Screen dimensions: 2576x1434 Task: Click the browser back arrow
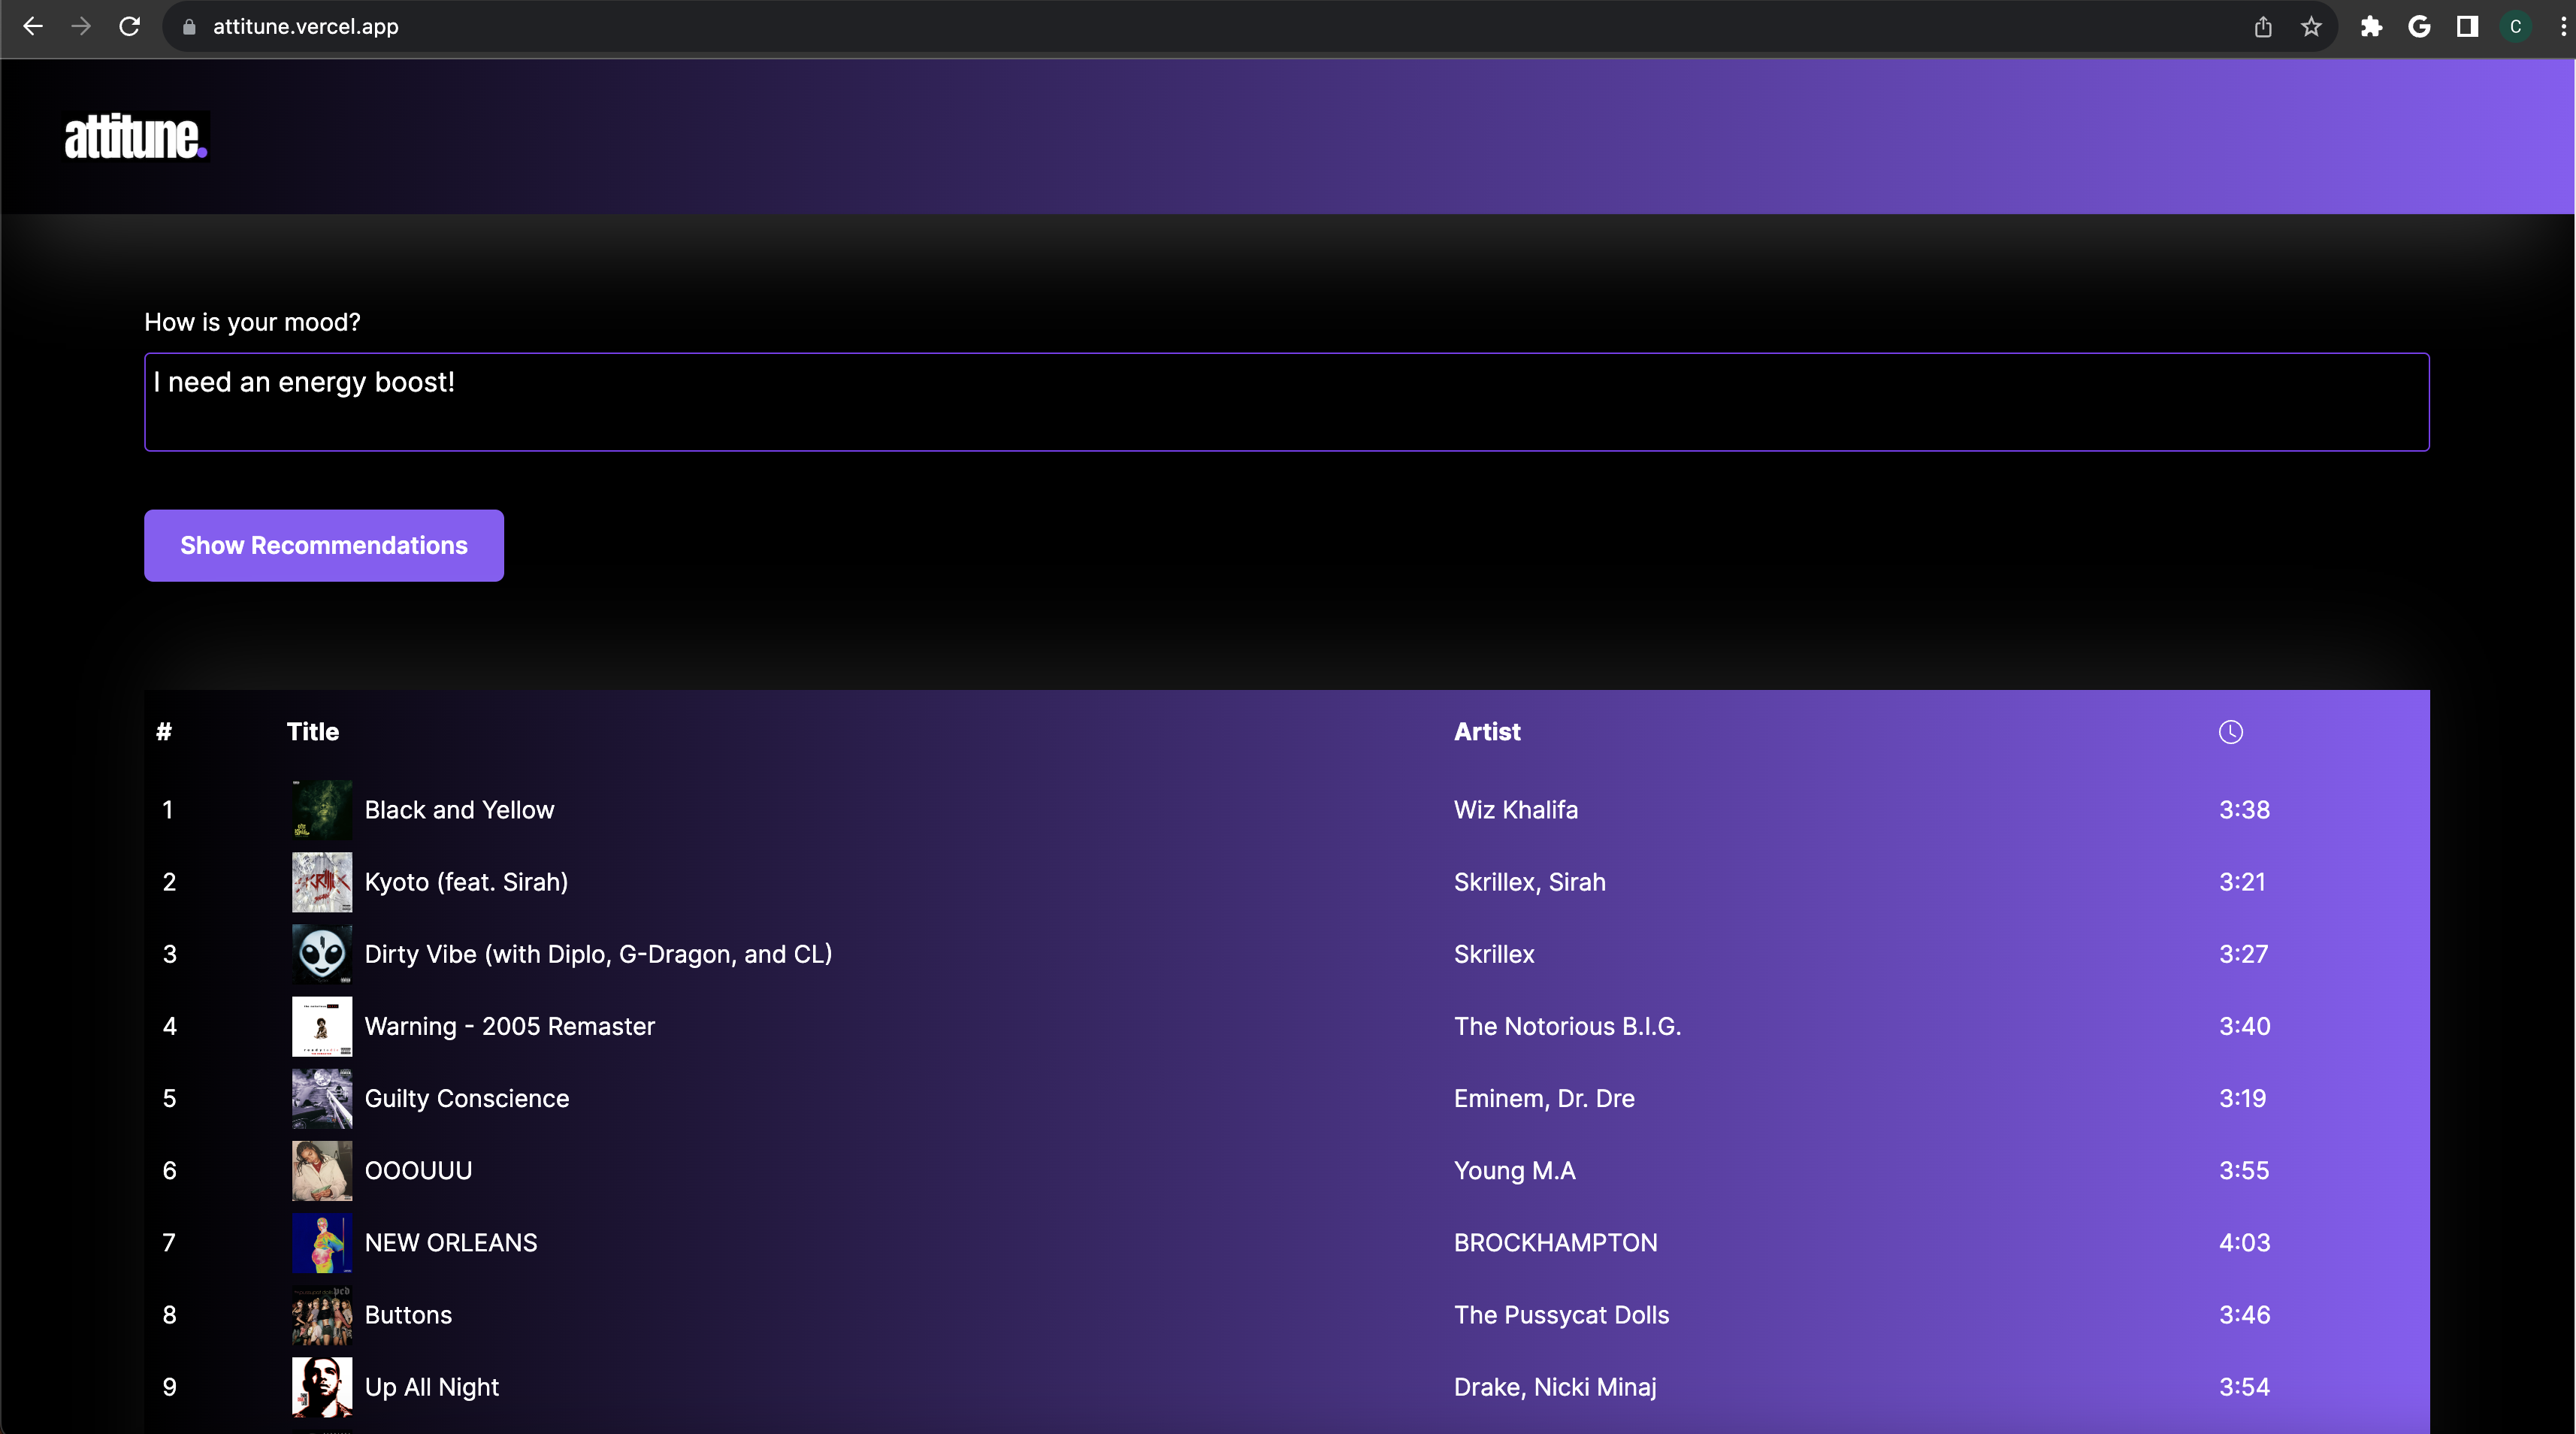coord(32,27)
